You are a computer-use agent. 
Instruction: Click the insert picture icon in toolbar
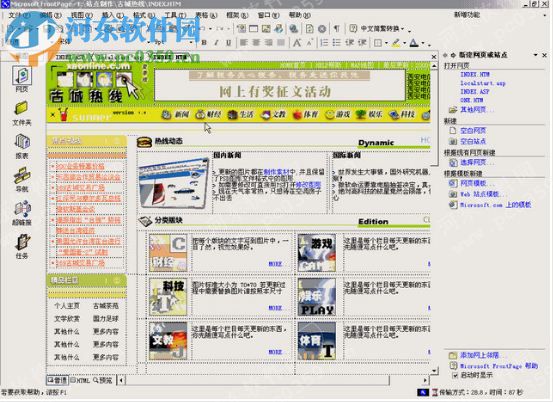point(266,28)
